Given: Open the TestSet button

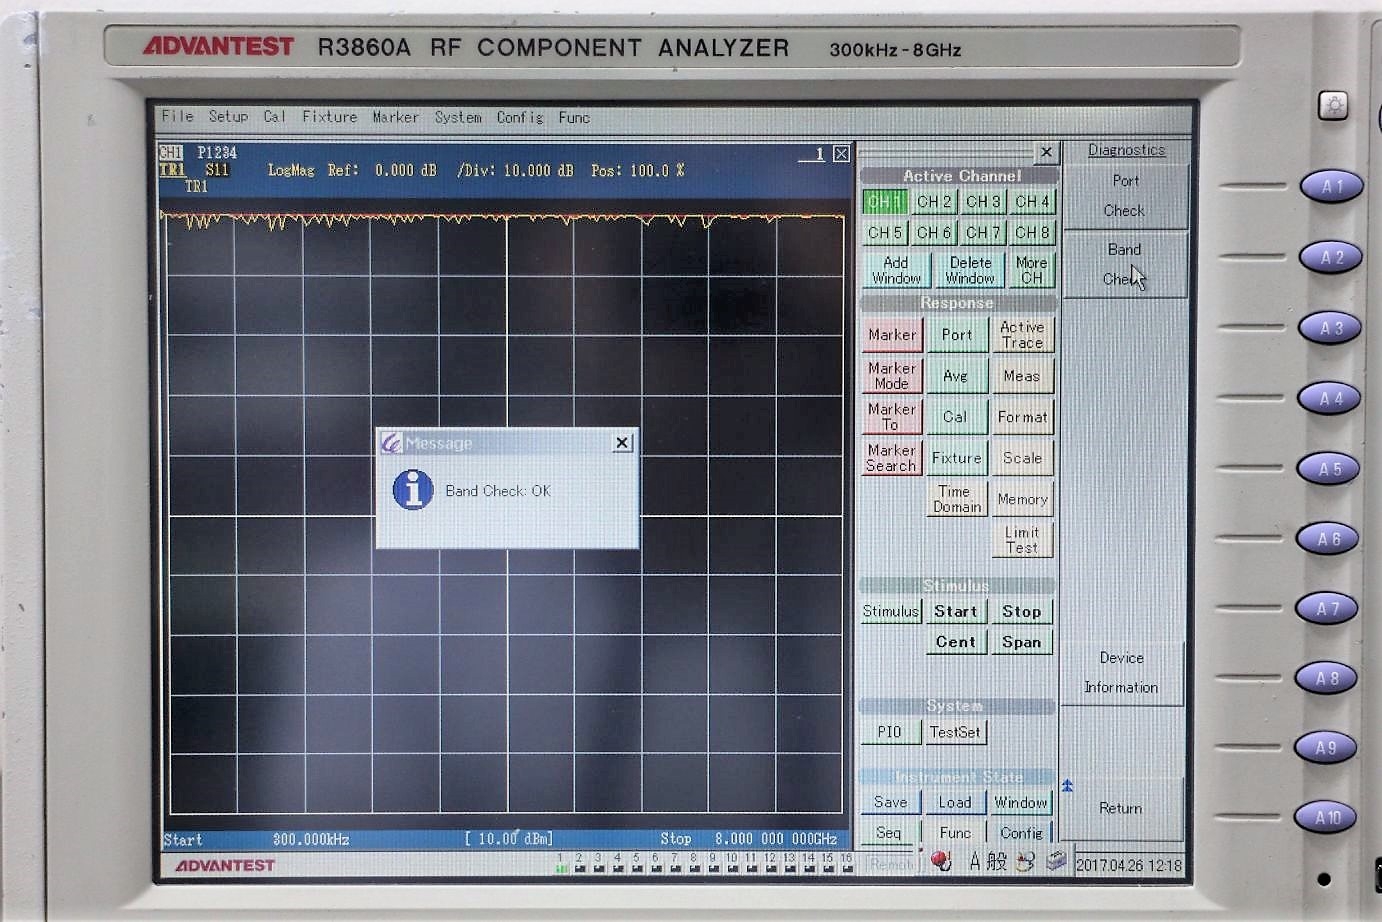Looking at the screenshot, I should [x=955, y=732].
